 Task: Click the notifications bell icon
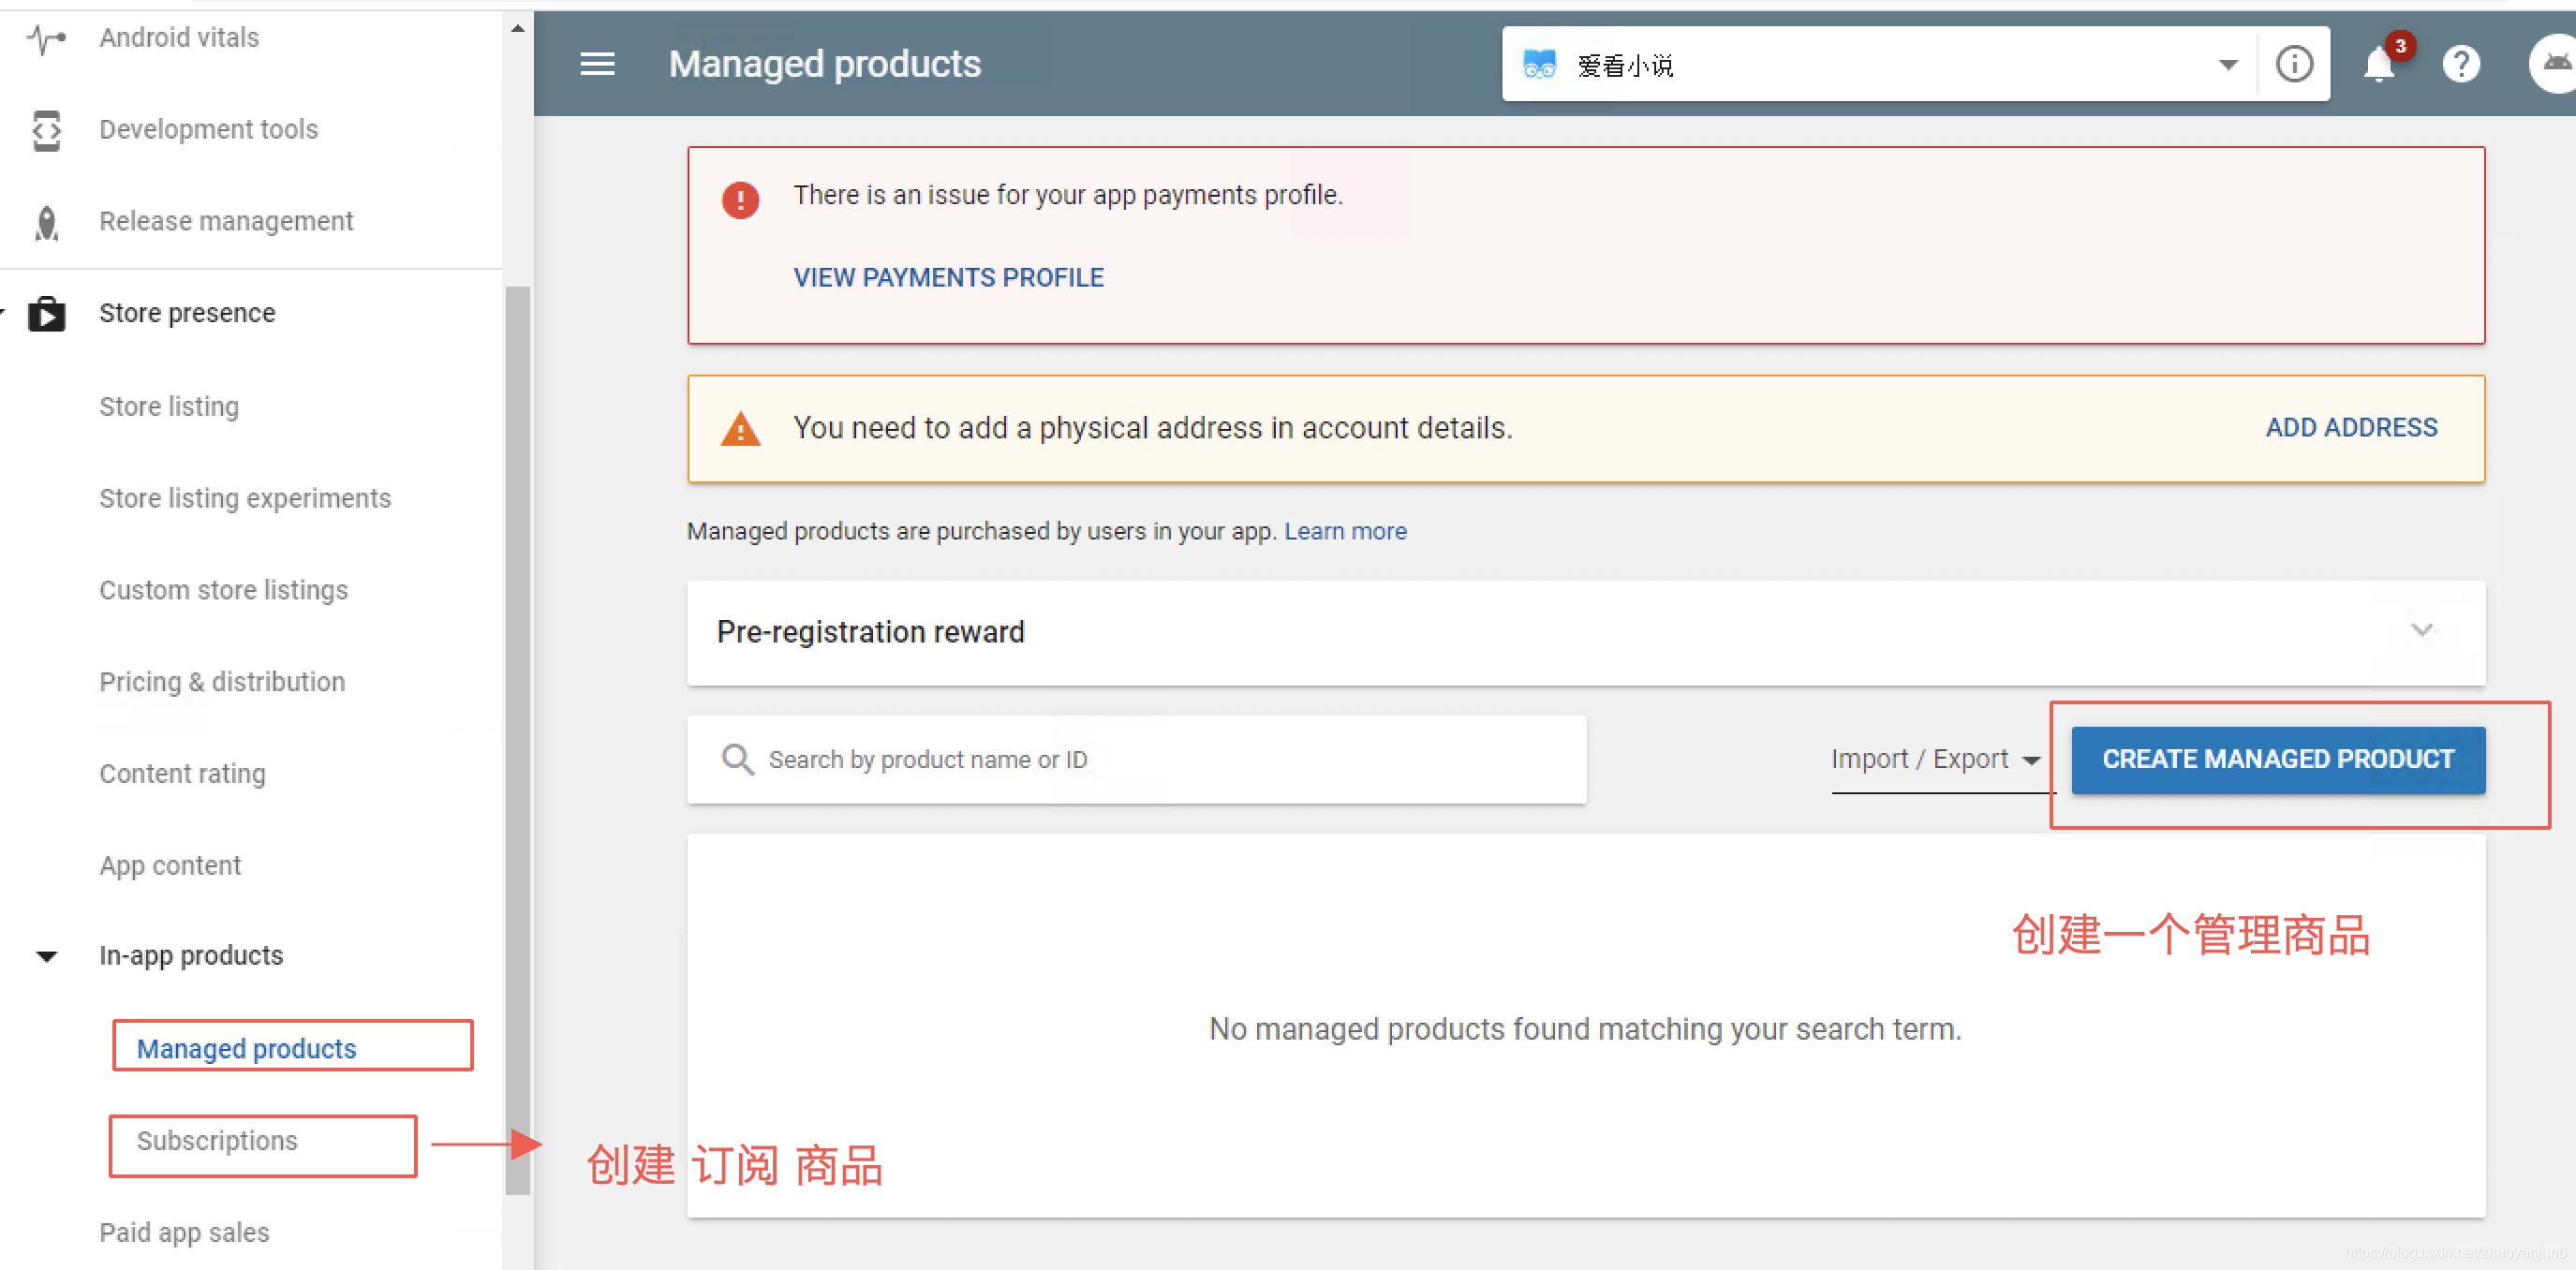[x=2378, y=65]
